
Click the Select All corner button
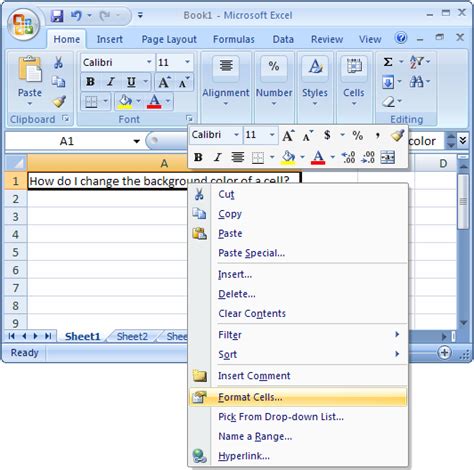pos(15,163)
